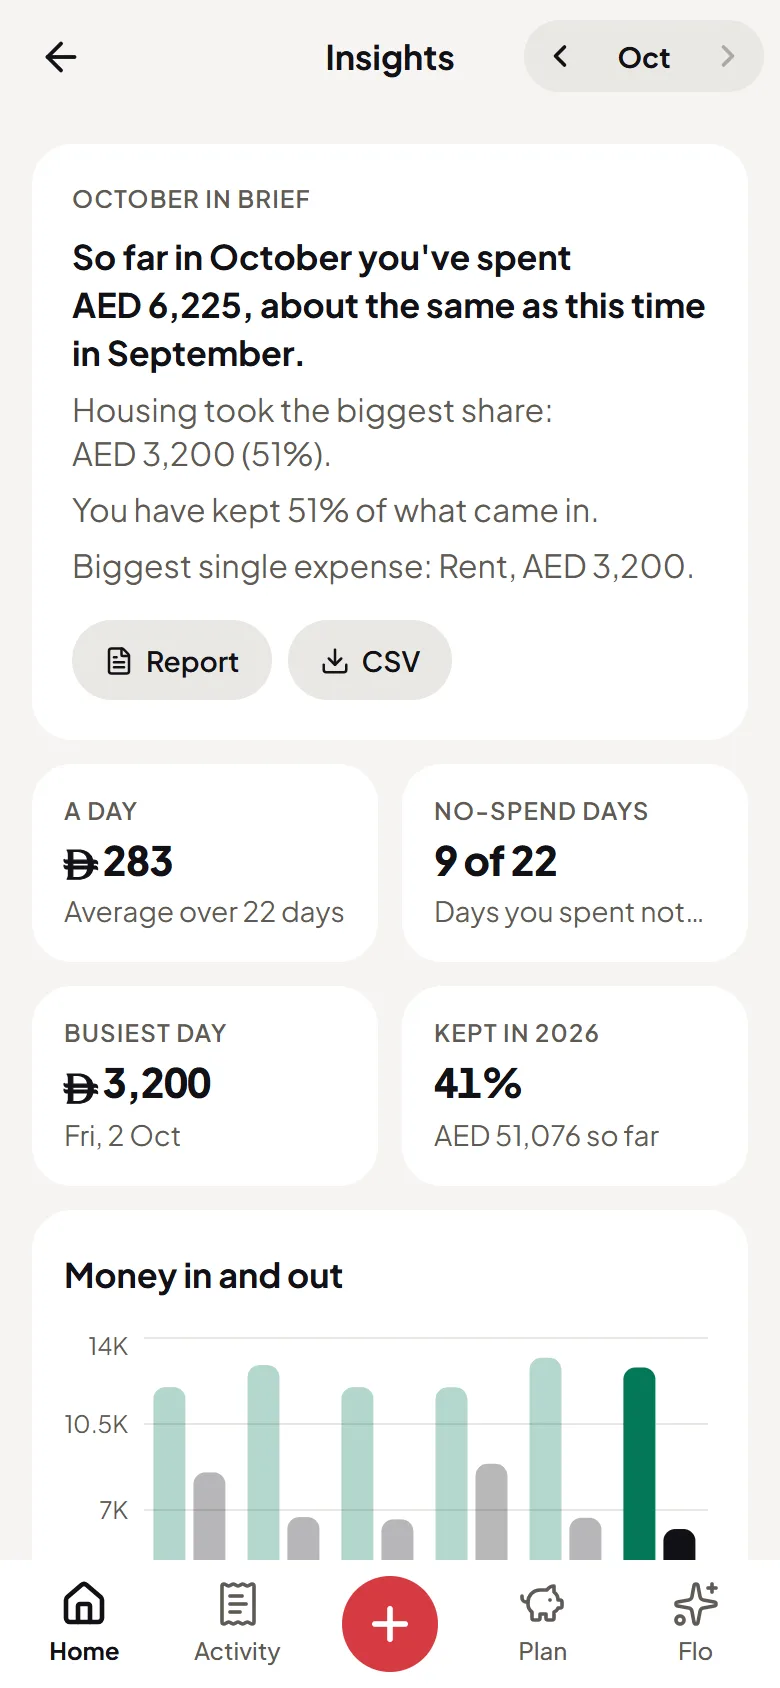Open the Activity receipt icon
This screenshot has width=780, height=1688.
click(x=237, y=1603)
